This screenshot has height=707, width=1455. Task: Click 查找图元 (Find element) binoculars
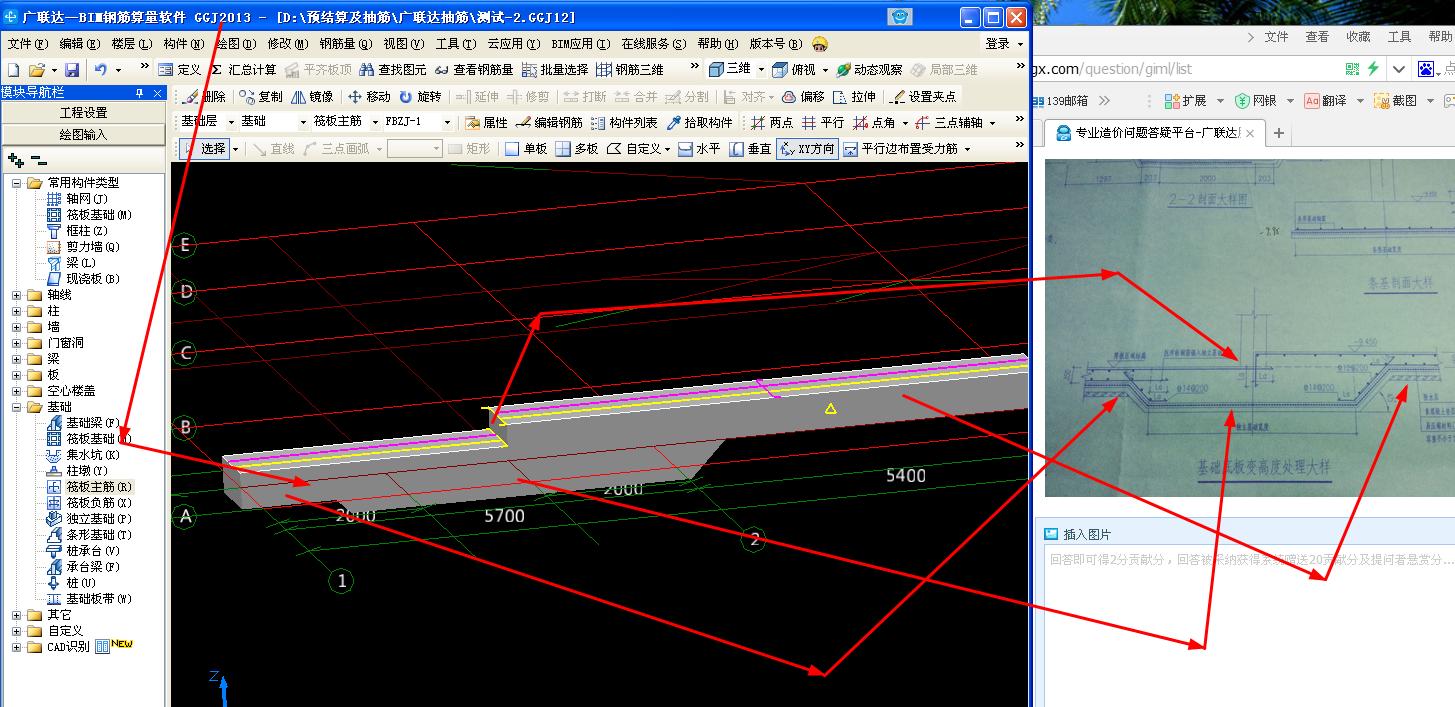393,70
